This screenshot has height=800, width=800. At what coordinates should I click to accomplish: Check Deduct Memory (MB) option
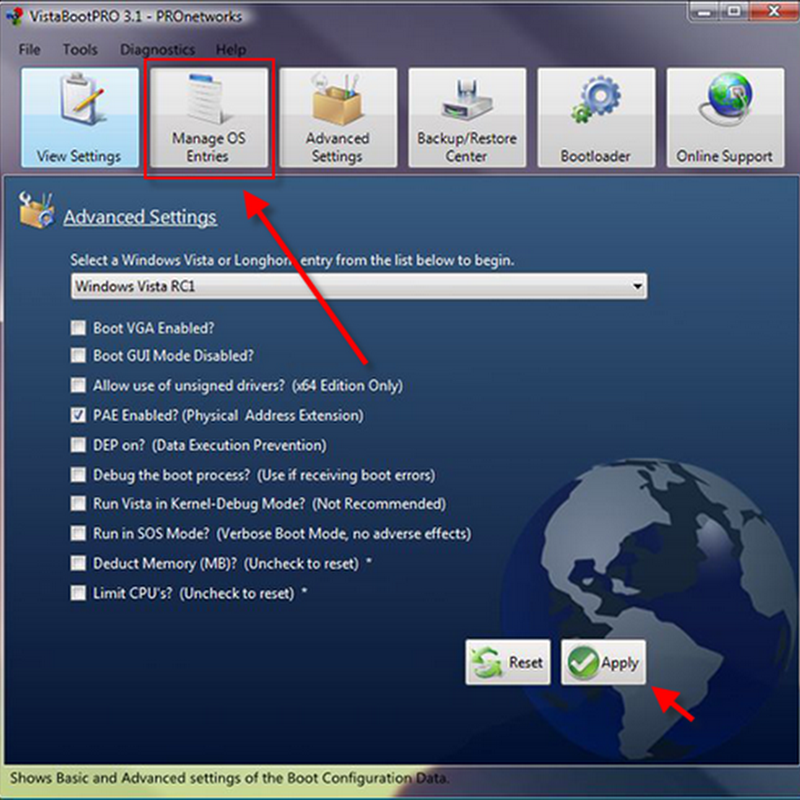point(78,563)
